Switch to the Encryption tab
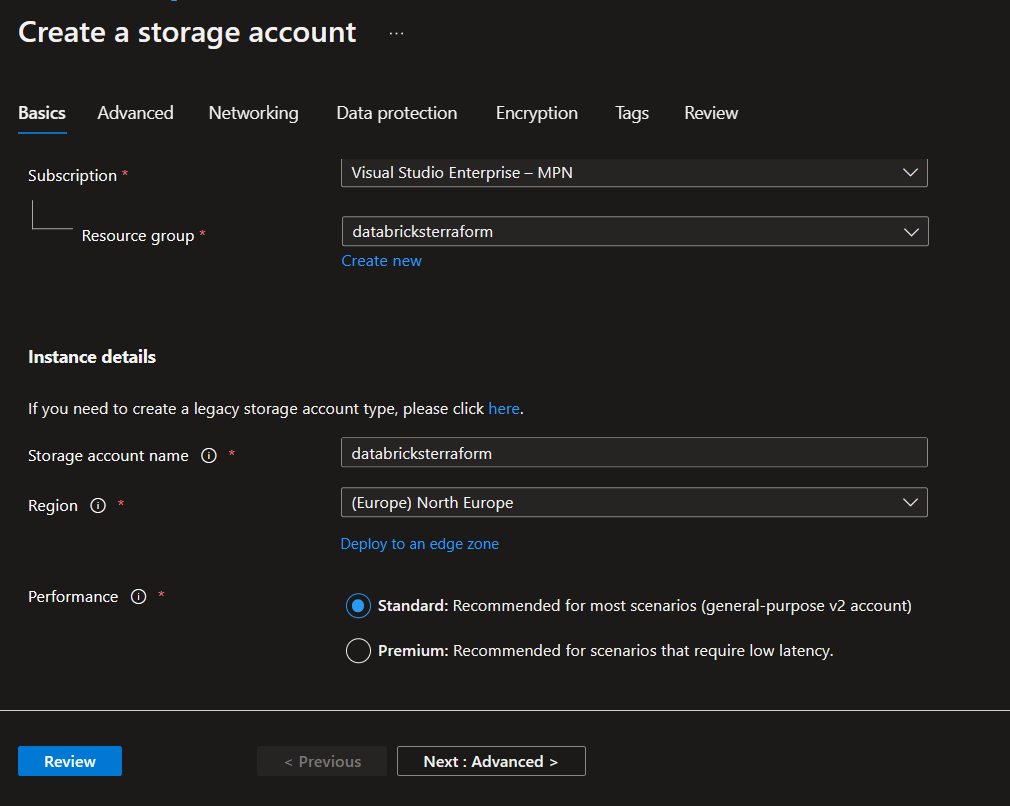 tap(537, 113)
